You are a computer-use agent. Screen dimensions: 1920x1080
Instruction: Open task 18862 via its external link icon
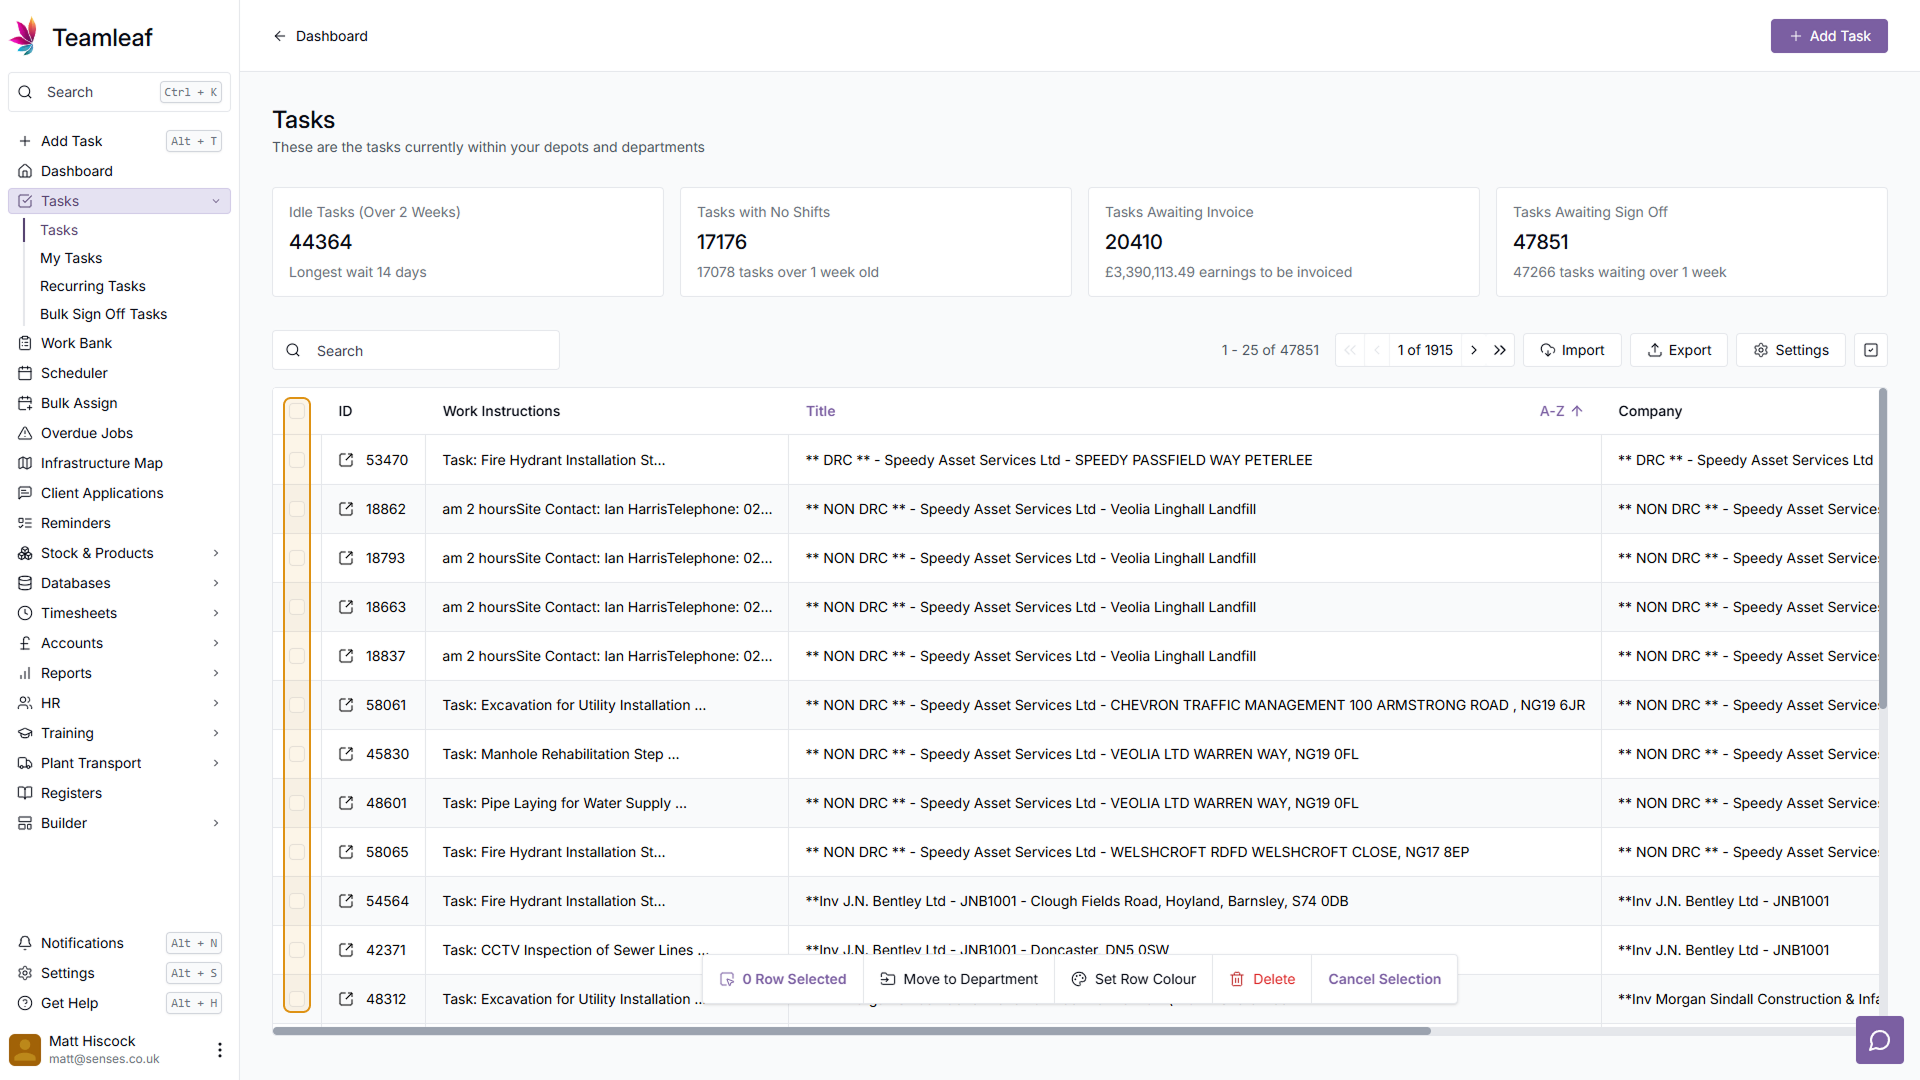pos(346,509)
